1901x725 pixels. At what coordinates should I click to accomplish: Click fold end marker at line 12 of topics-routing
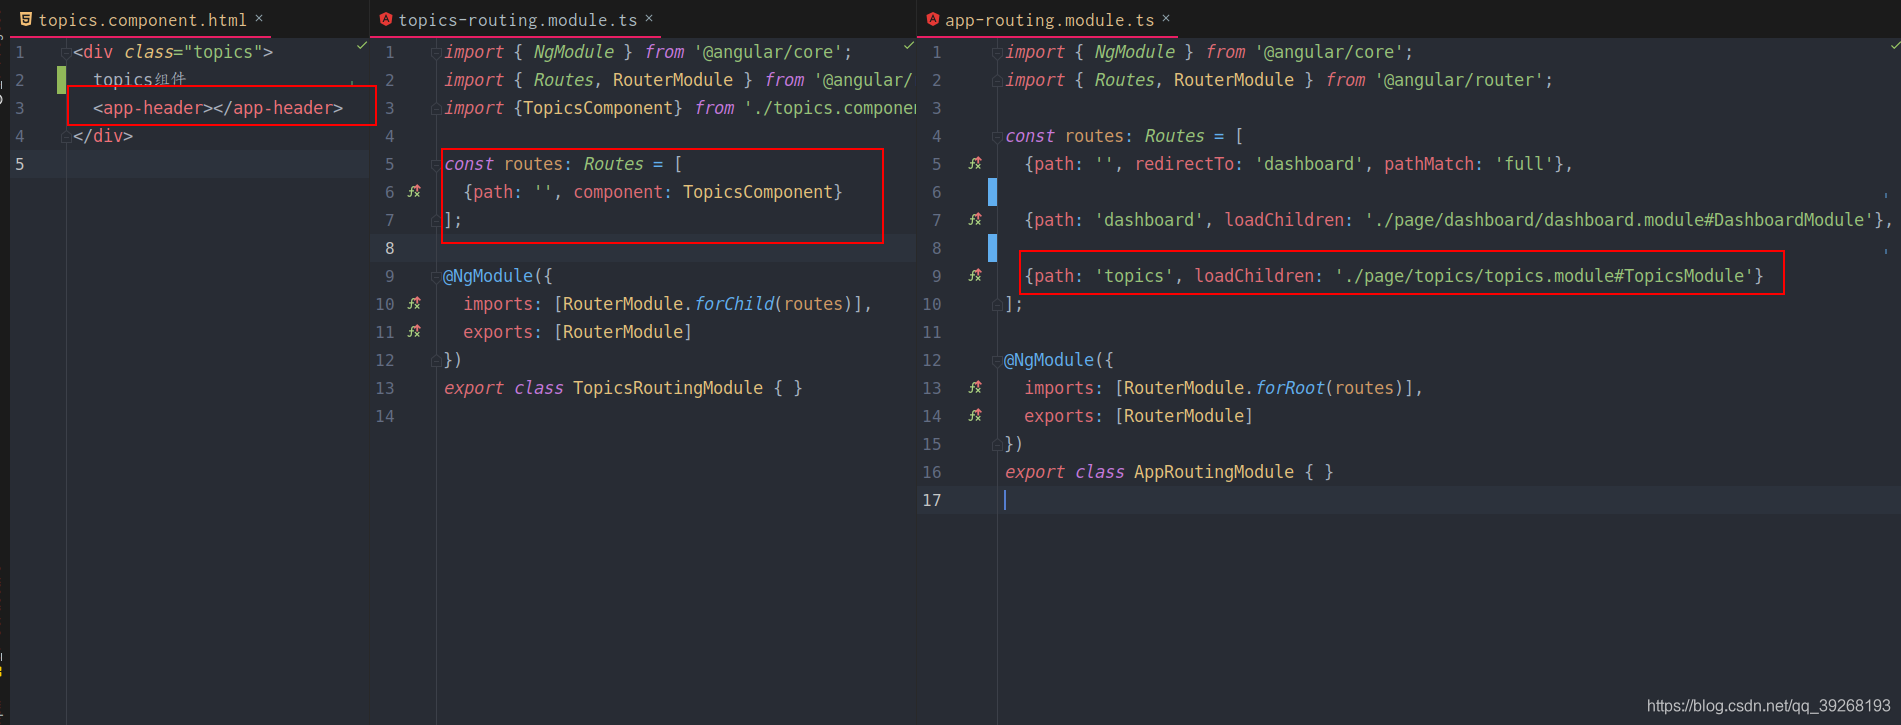pyautogui.click(x=436, y=360)
